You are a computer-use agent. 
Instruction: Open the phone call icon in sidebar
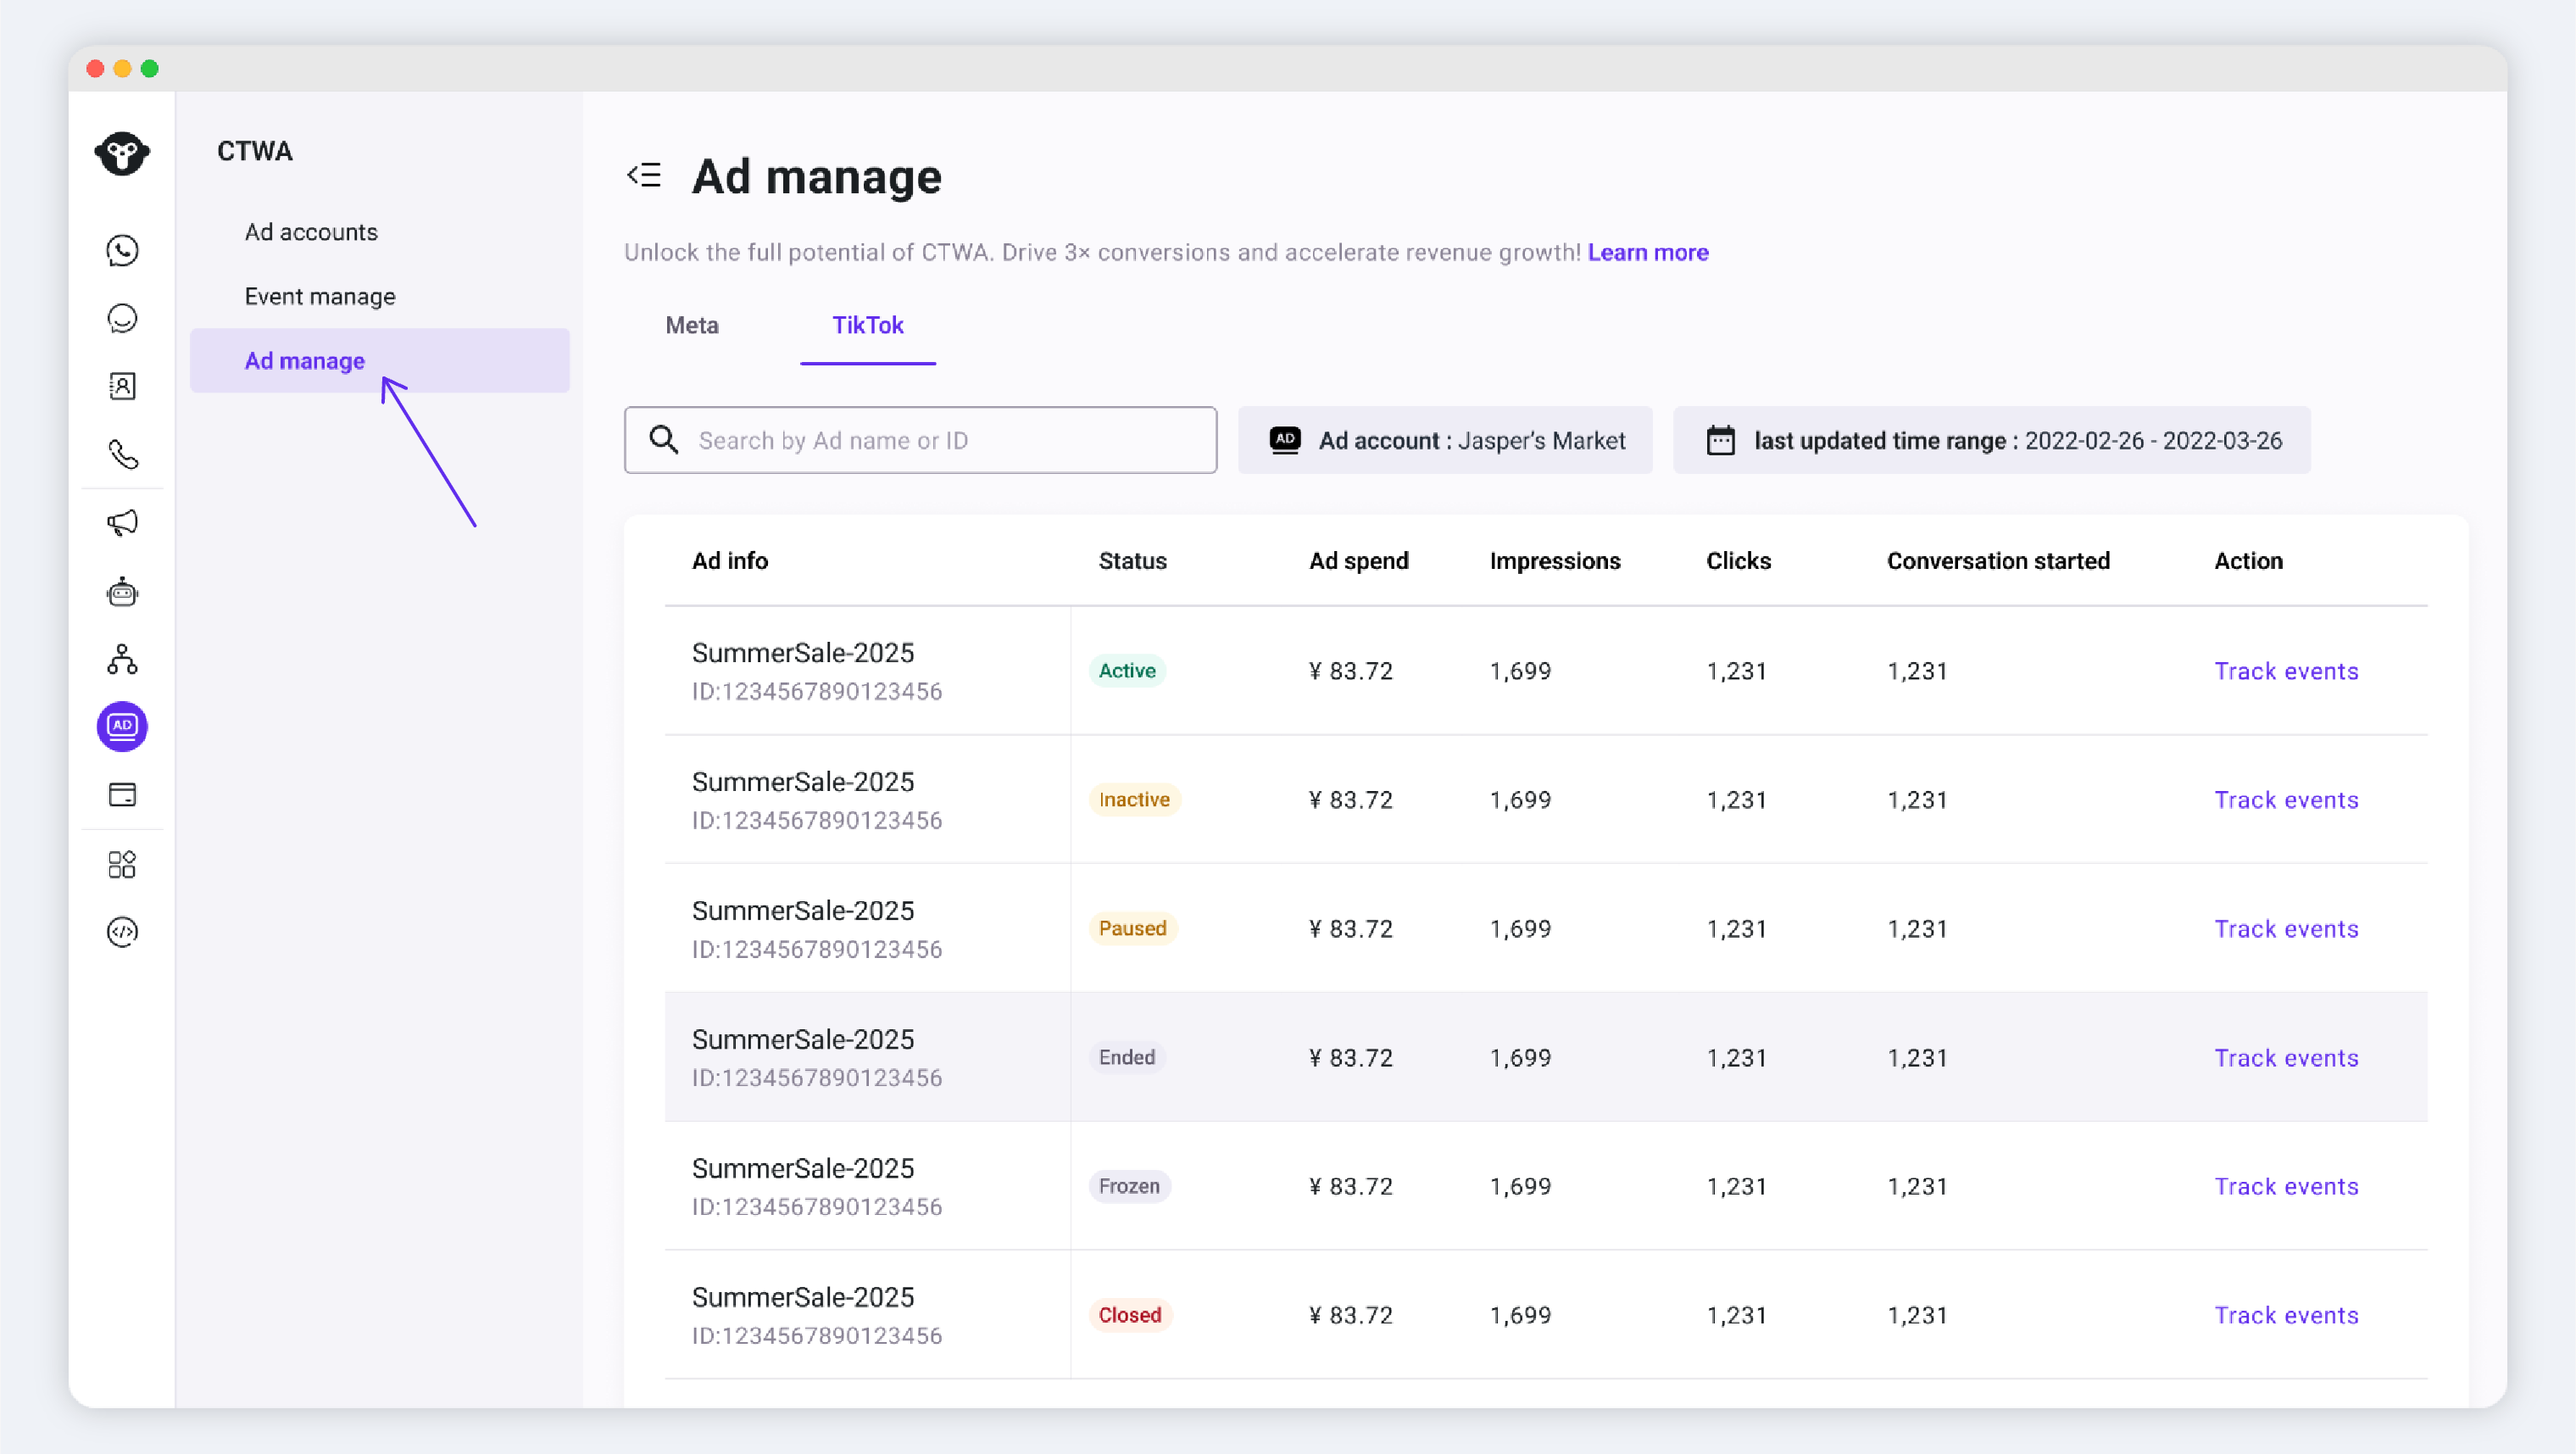click(122, 455)
